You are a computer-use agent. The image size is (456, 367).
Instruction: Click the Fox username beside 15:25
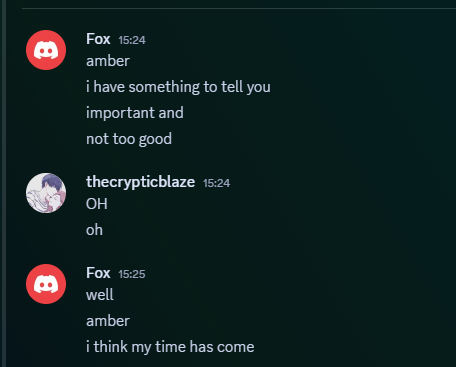pos(98,273)
